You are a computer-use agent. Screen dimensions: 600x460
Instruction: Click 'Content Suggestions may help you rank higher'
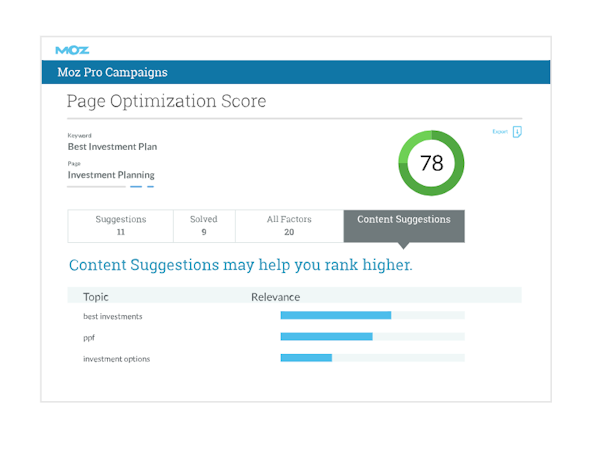pyautogui.click(x=241, y=265)
